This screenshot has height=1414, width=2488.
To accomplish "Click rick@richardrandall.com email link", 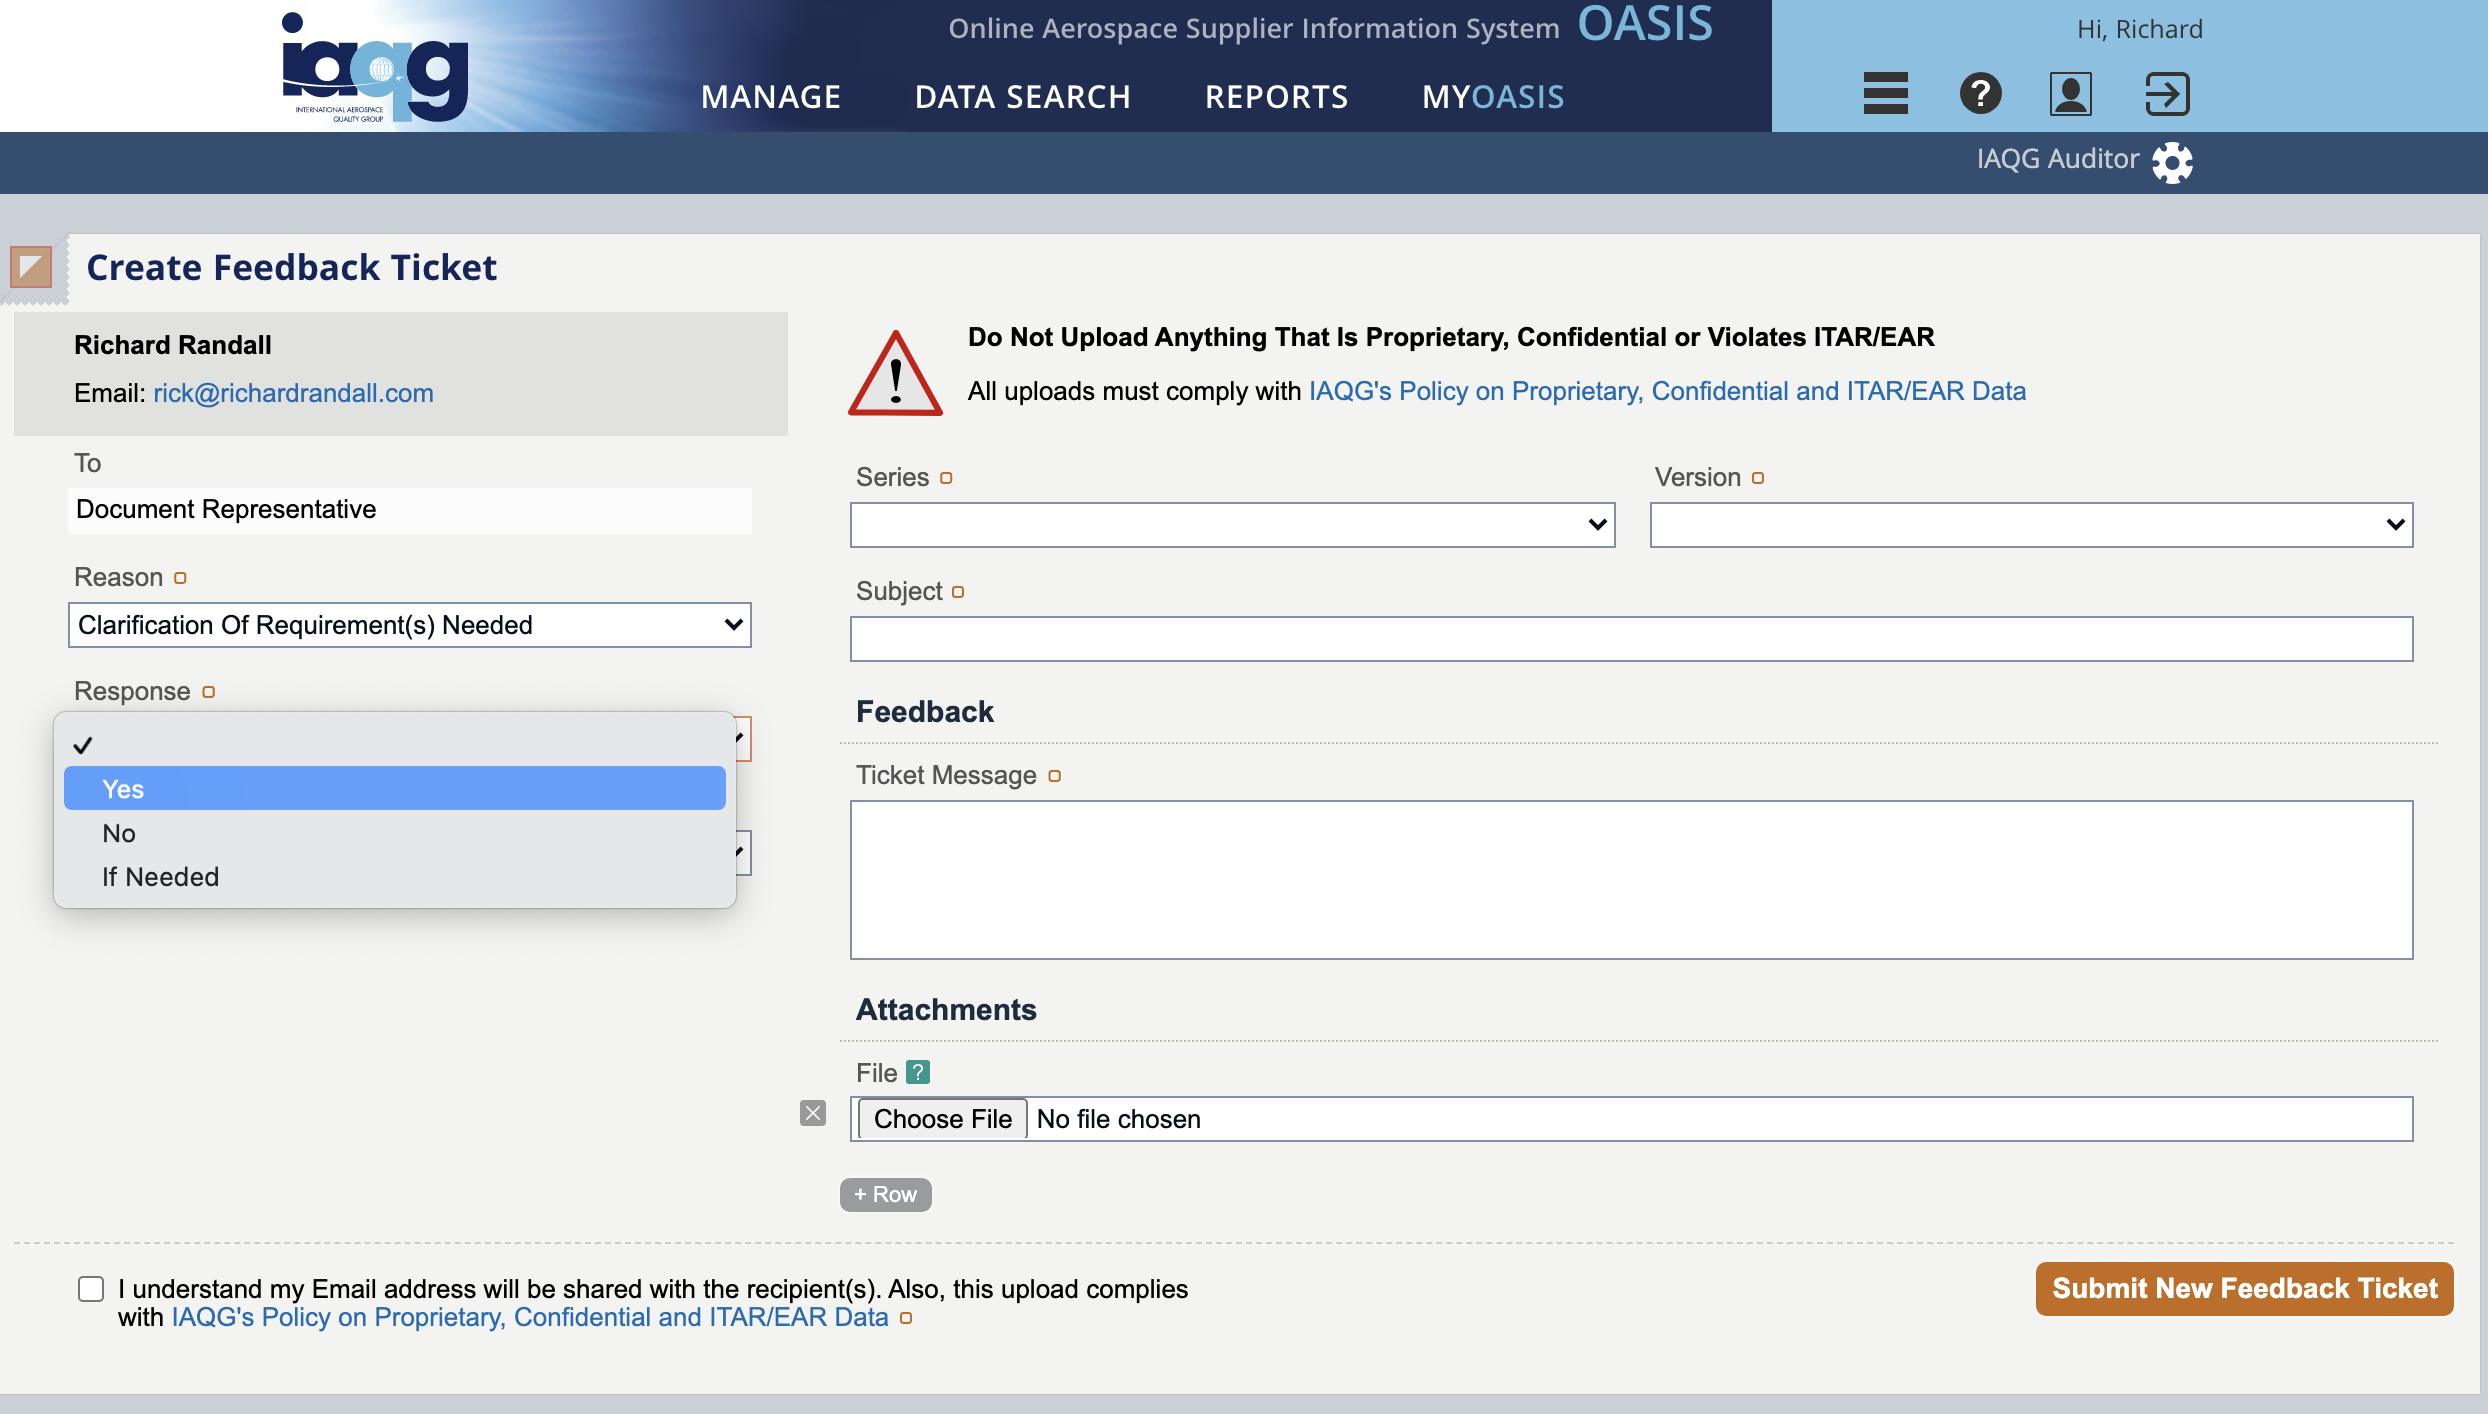I will (293, 393).
